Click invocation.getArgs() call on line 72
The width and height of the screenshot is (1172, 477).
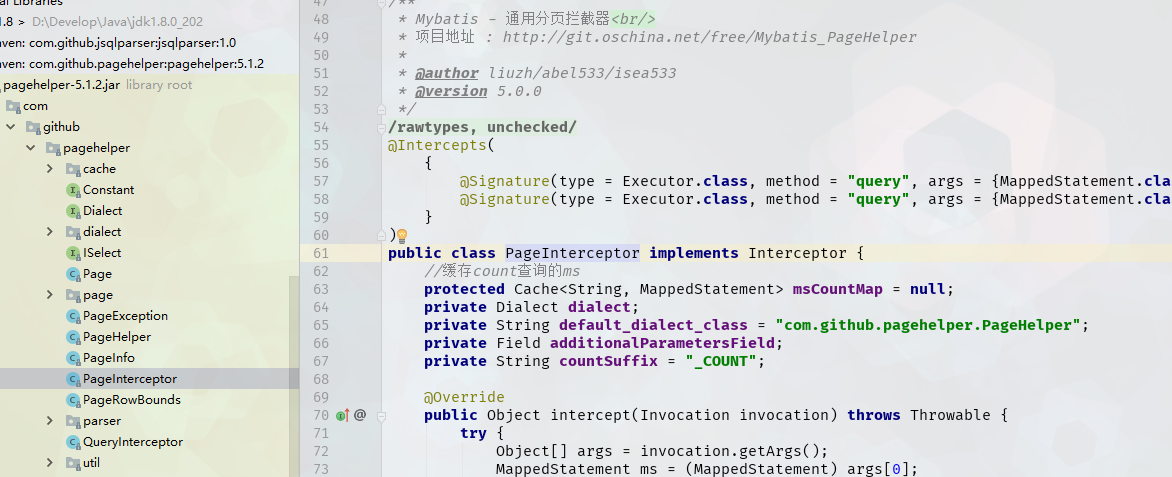click(730, 451)
